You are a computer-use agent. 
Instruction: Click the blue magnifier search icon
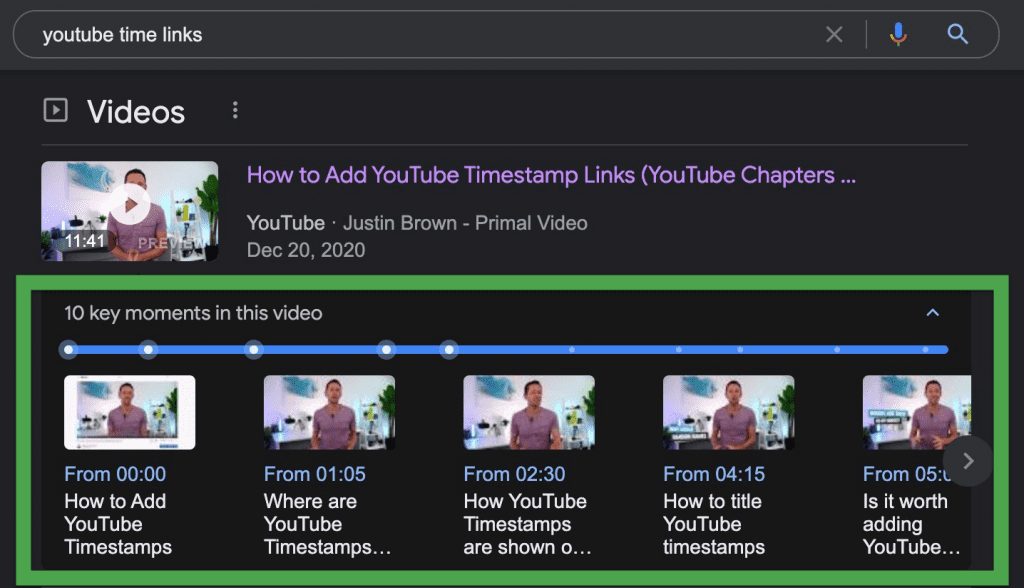(x=957, y=34)
